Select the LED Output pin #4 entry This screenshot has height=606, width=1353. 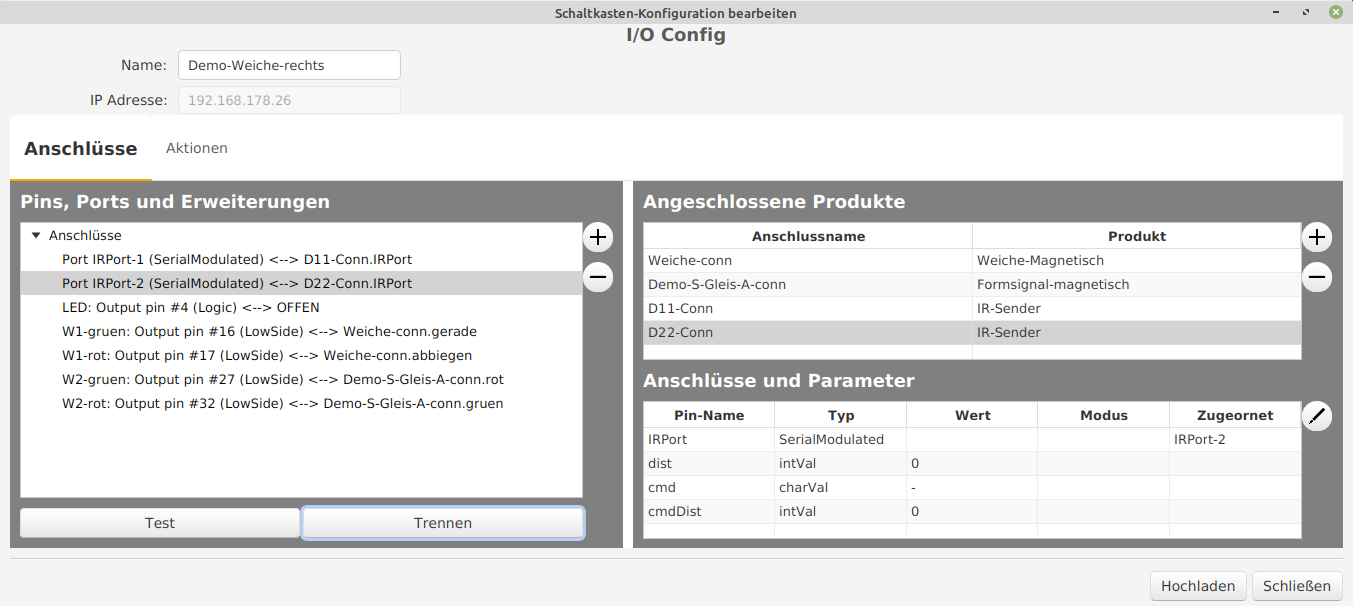click(190, 307)
